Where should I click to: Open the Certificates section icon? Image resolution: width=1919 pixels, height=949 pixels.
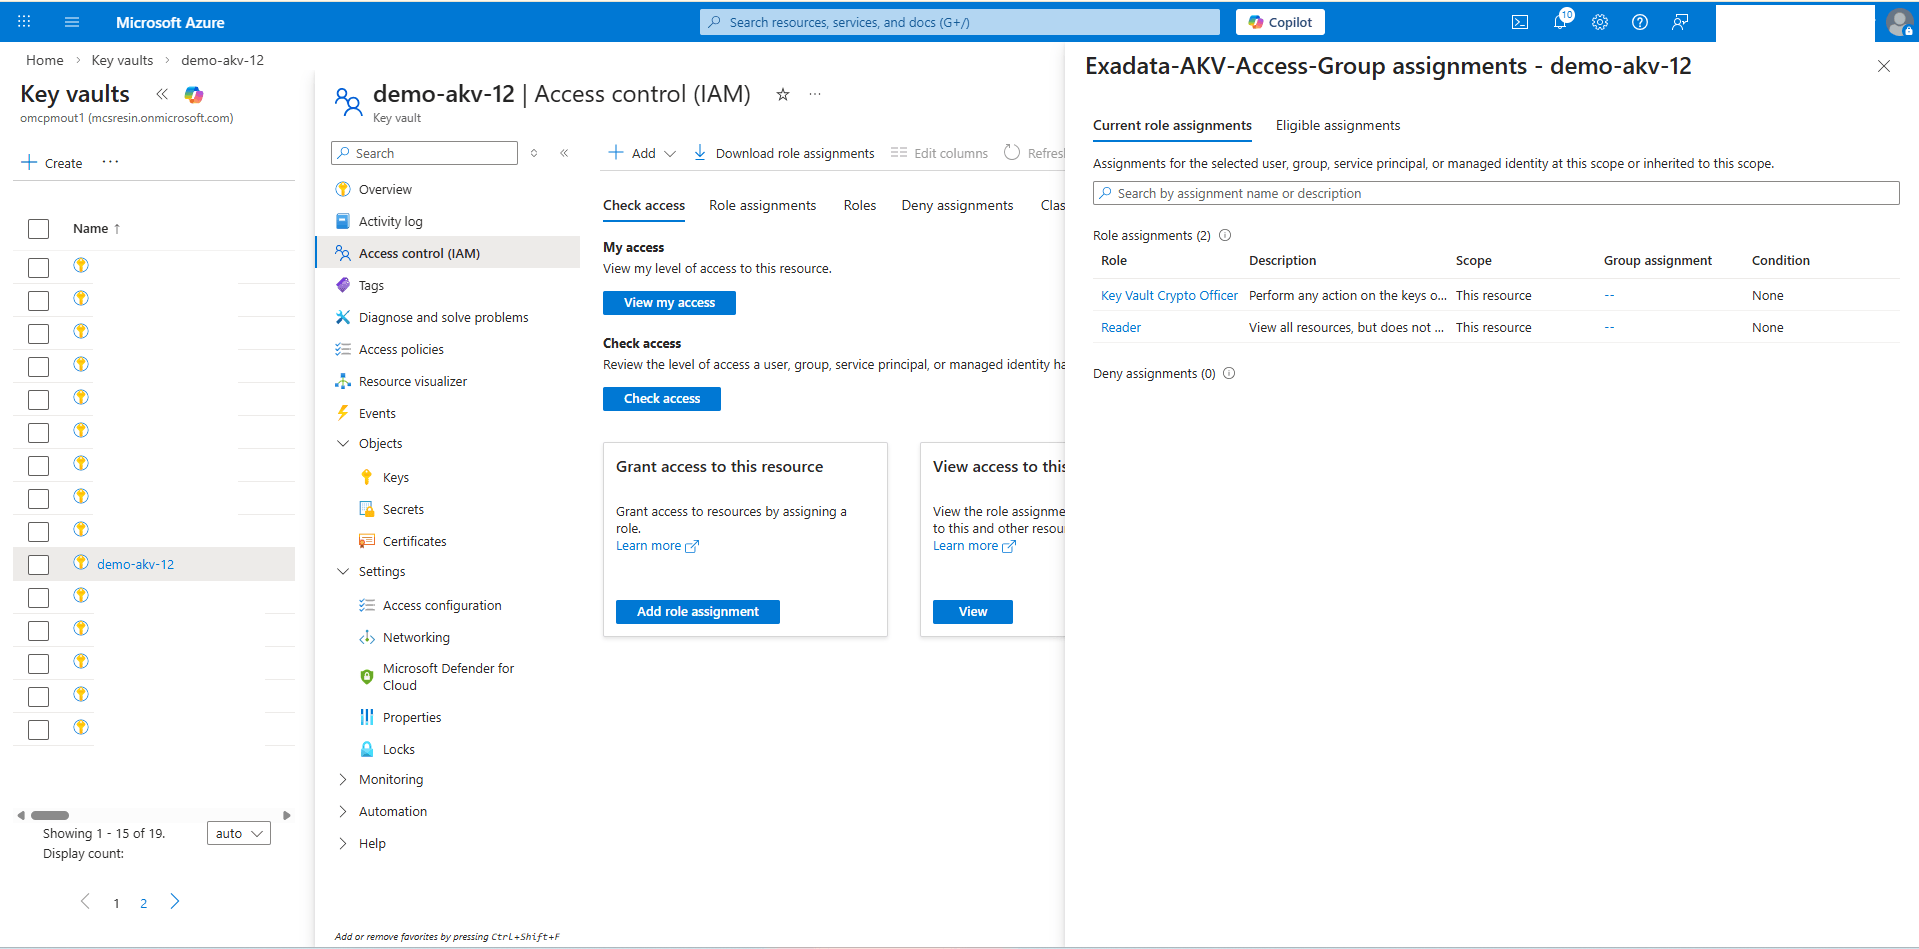pos(367,541)
